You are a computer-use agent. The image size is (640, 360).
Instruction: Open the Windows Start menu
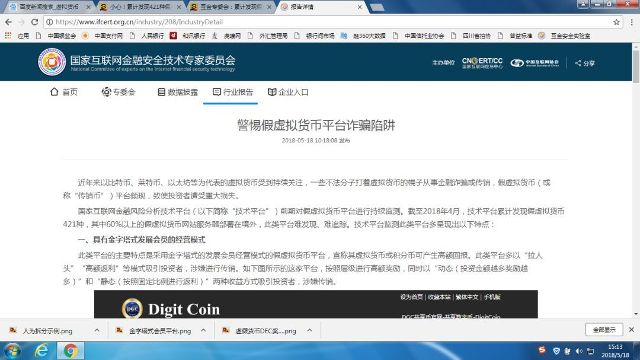pyautogui.click(x=12, y=351)
